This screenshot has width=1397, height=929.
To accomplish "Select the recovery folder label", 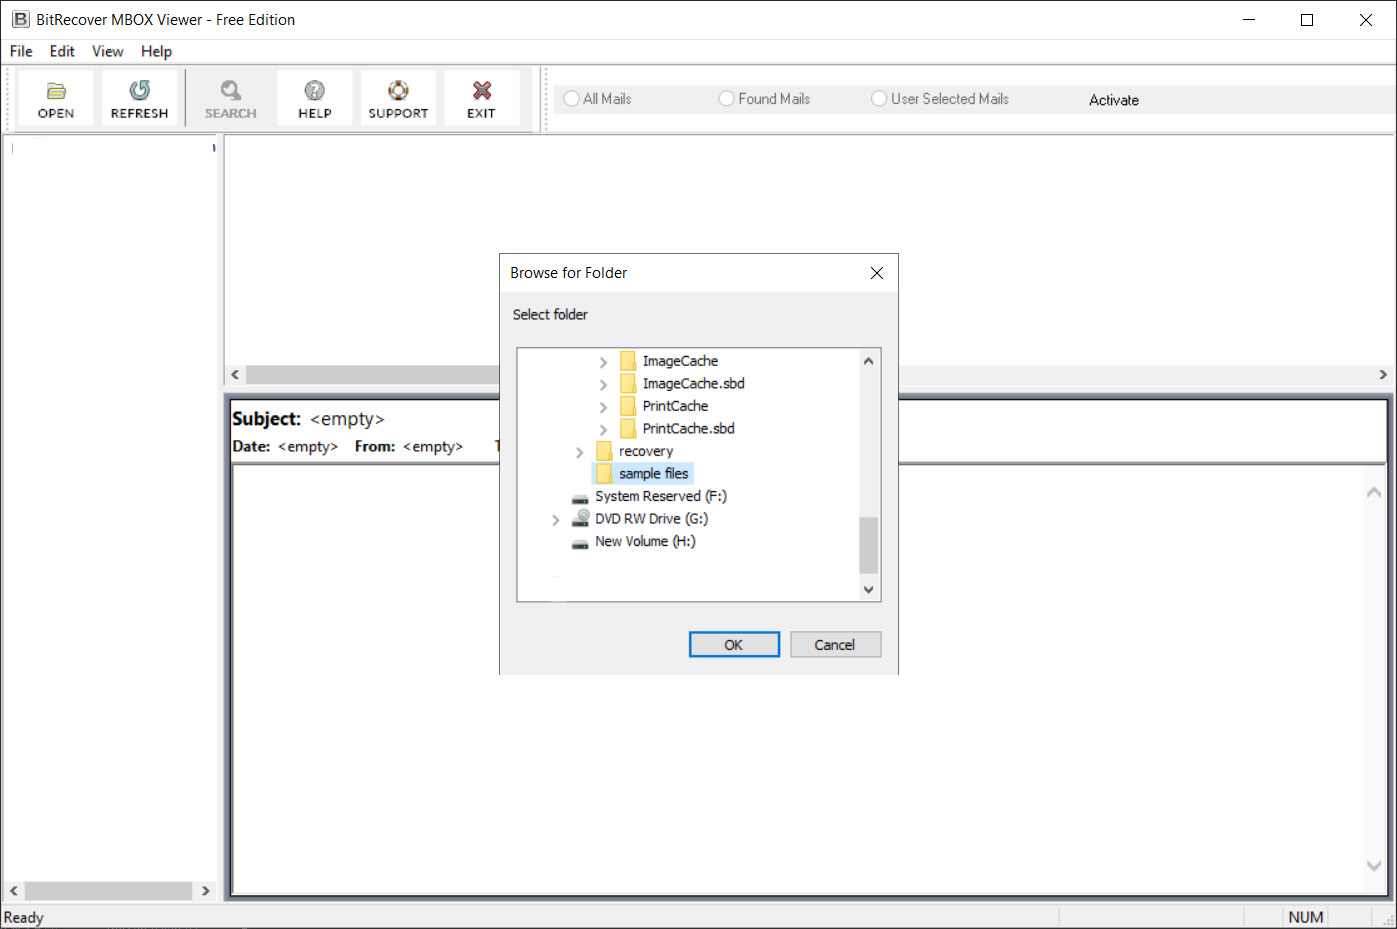I will [646, 451].
